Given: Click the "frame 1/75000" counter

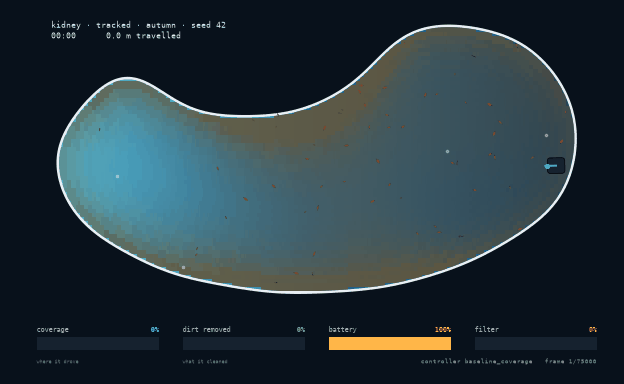Looking at the screenshot, I should pos(571,361).
